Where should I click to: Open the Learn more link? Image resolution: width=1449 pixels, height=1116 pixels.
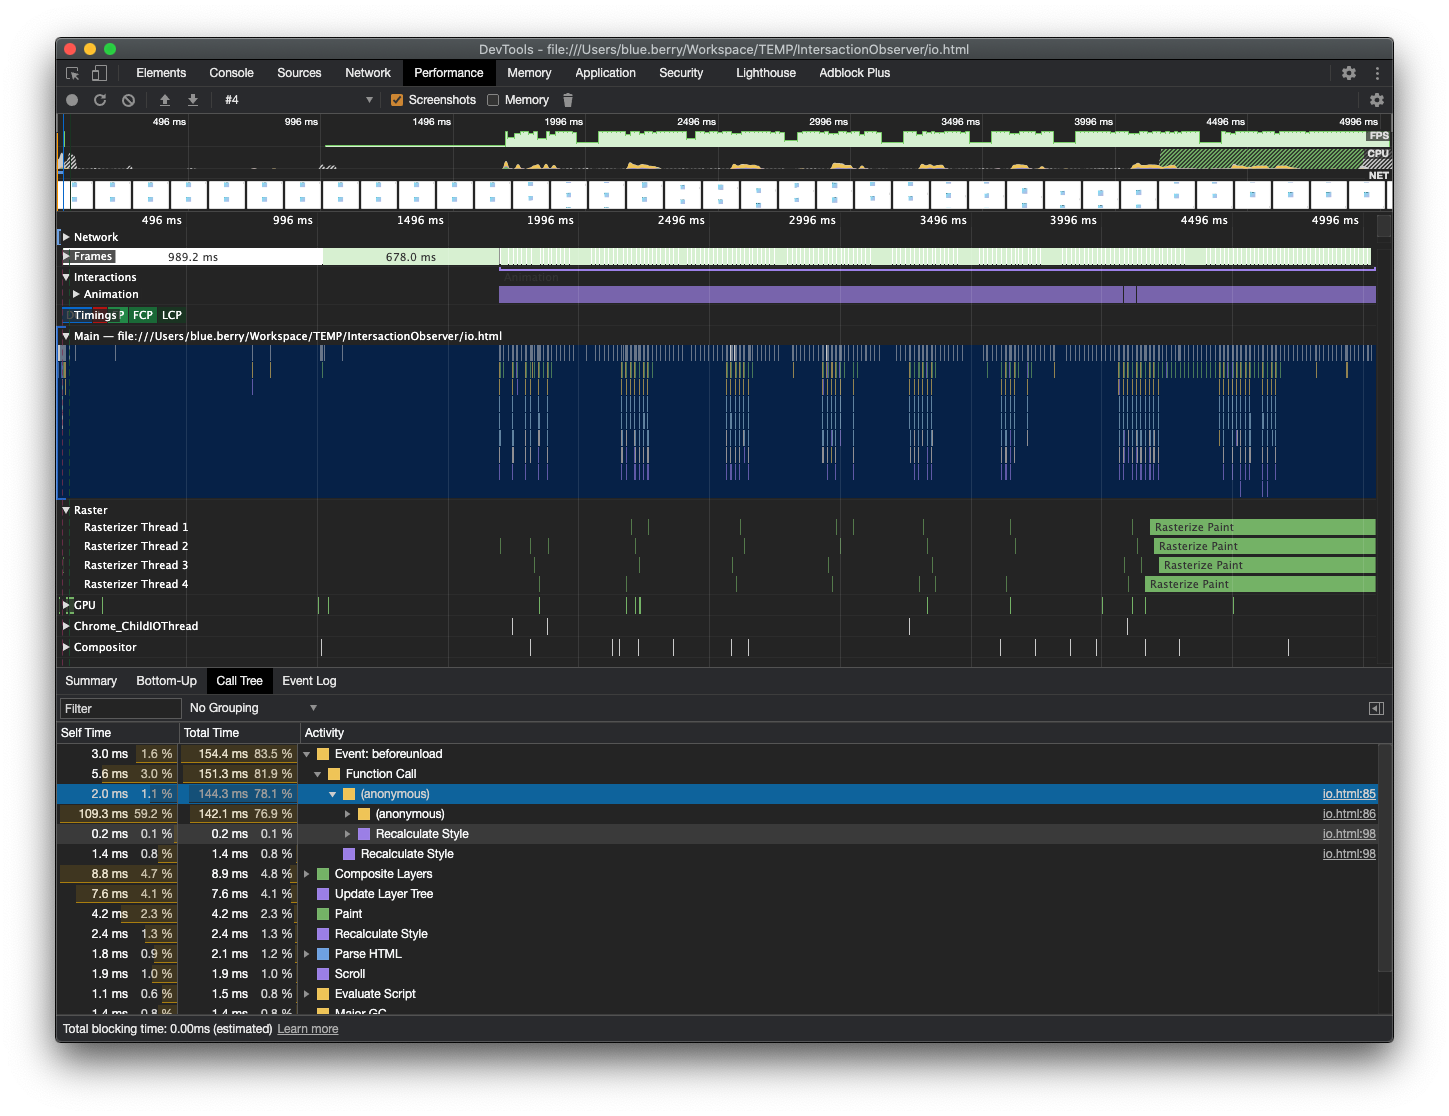point(307,1029)
